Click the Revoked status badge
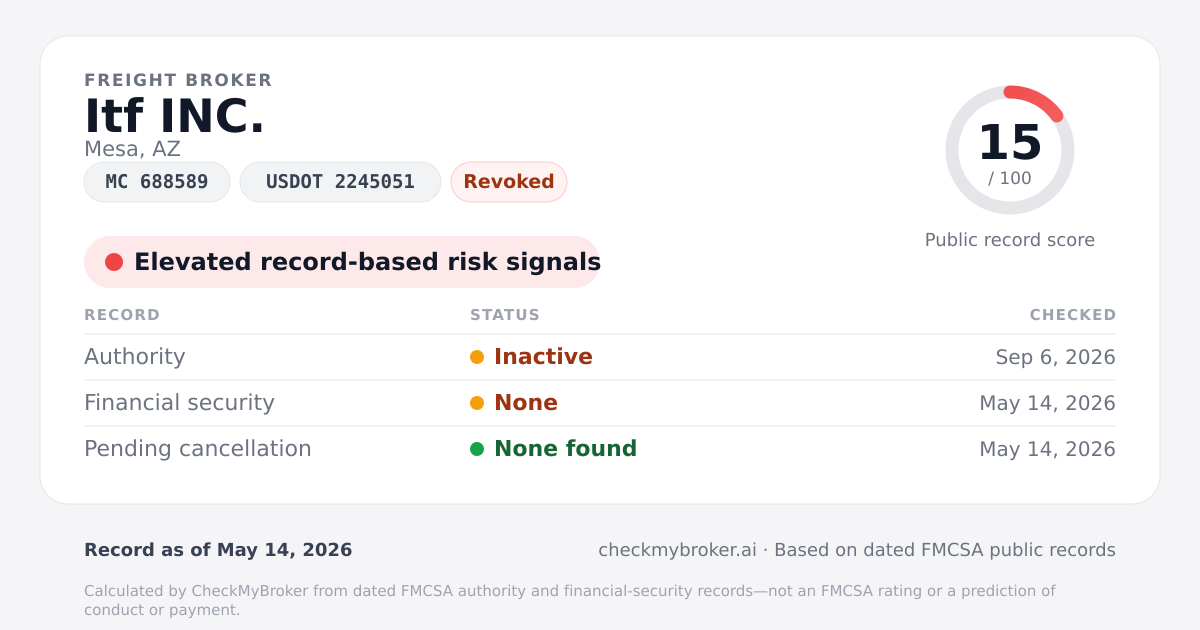This screenshot has width=1200, height=630. tap(509, 182)
